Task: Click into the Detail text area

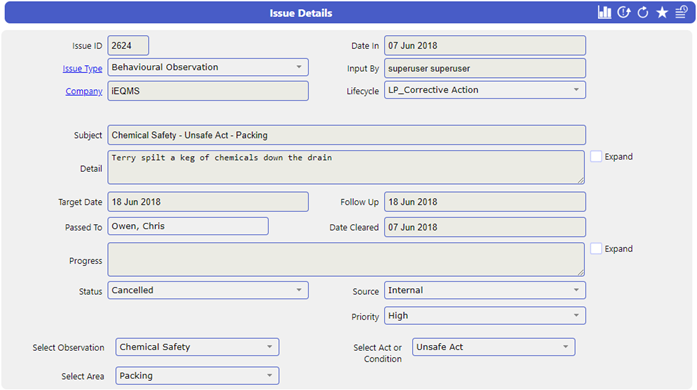Action: 346,167
